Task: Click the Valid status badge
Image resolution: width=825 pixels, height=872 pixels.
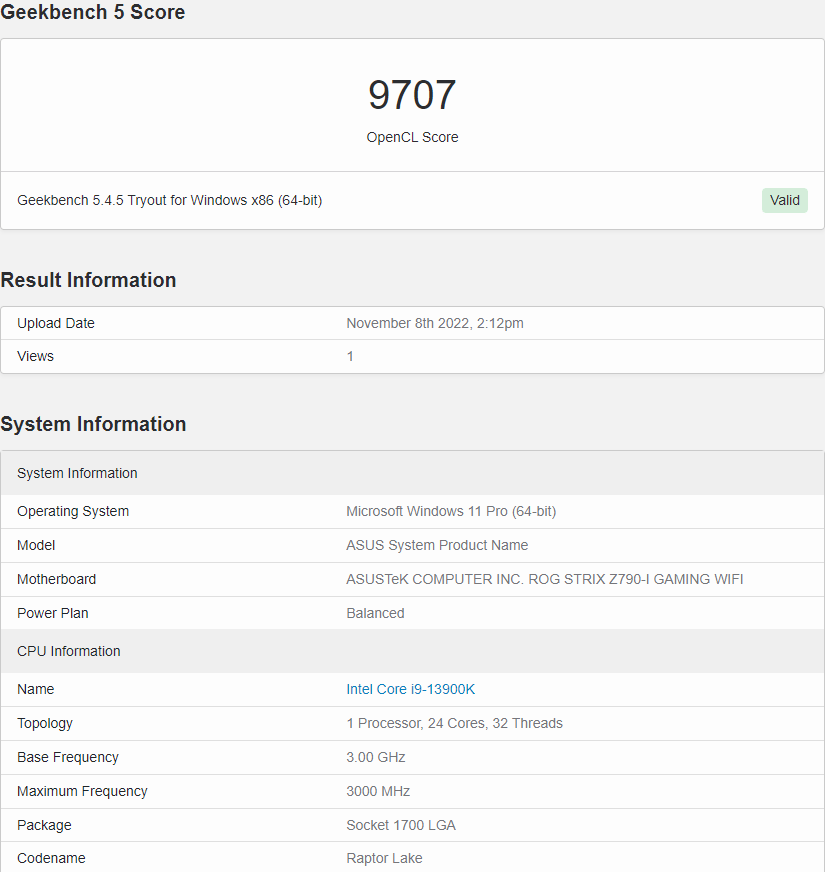Action: click(784, 200)
